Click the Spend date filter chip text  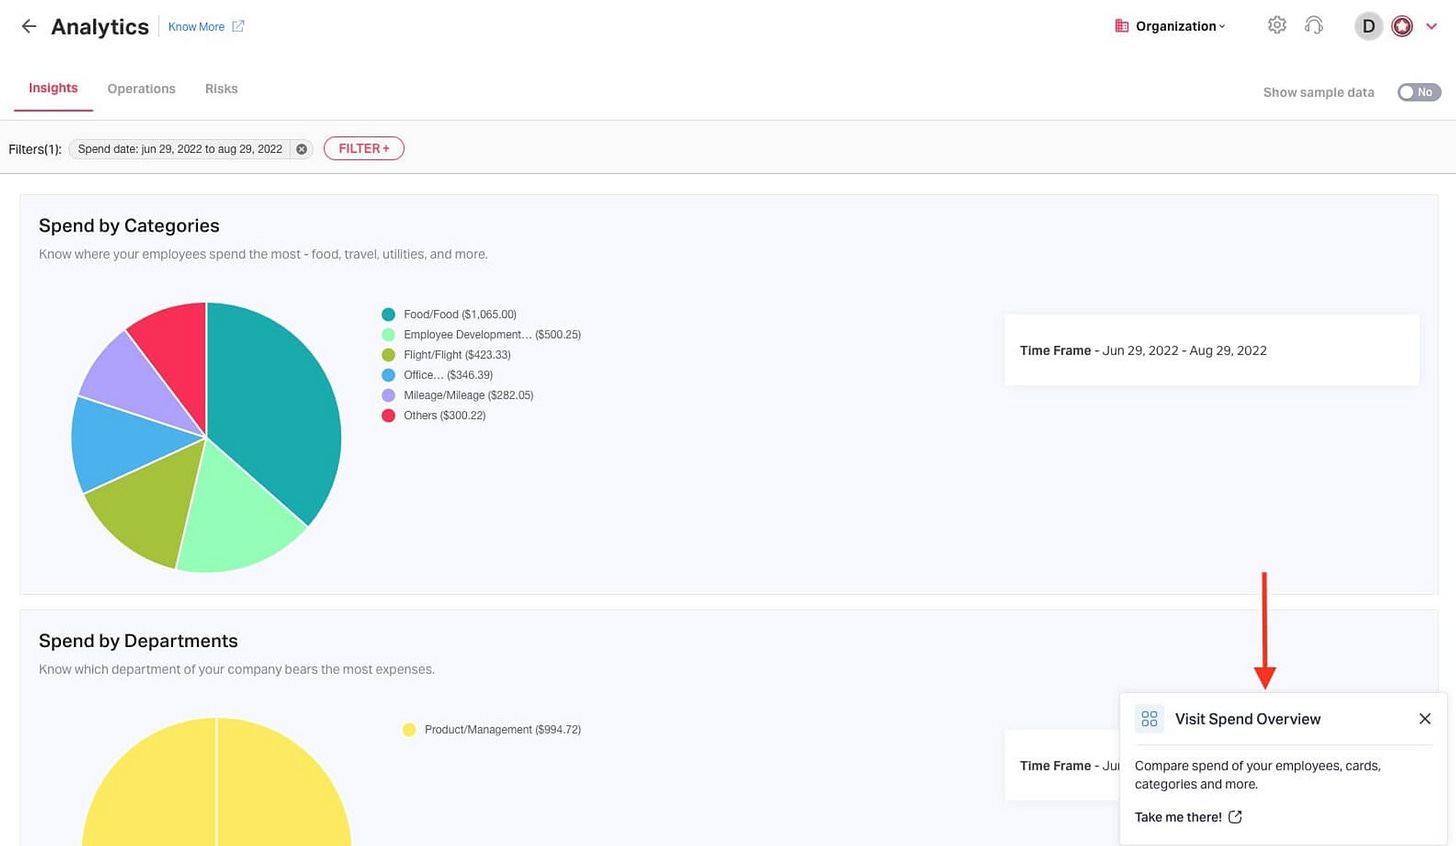[x=180, y=149]
